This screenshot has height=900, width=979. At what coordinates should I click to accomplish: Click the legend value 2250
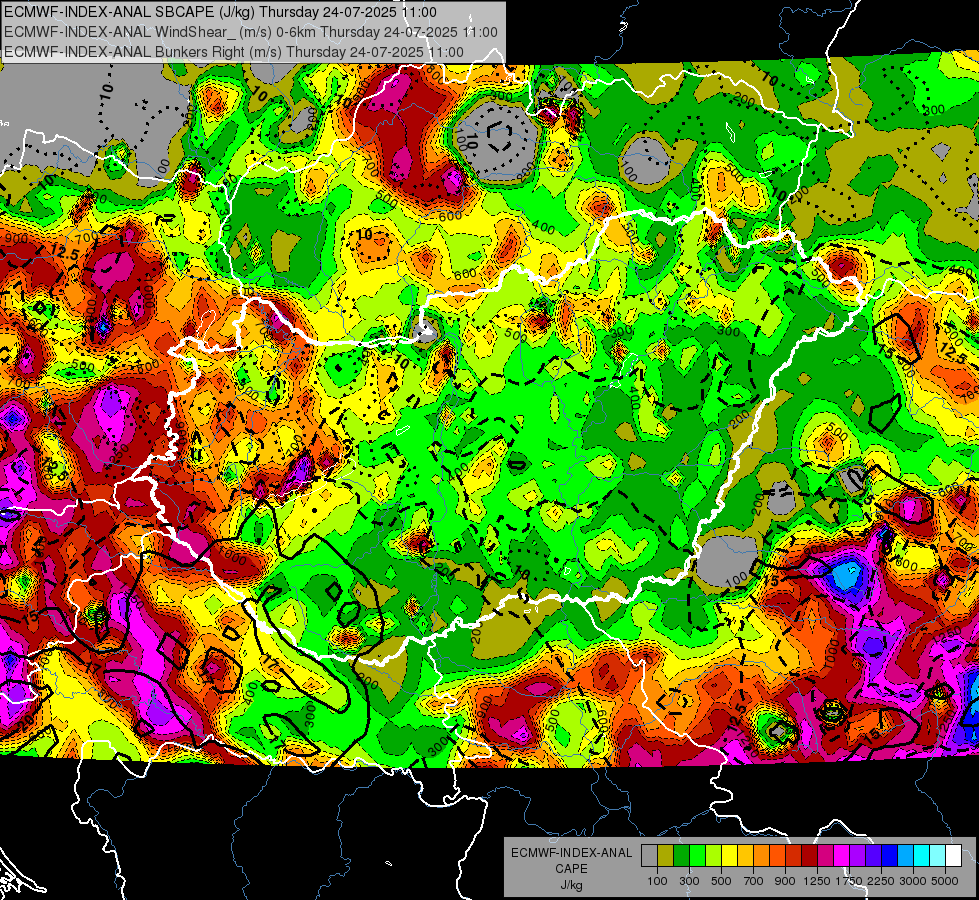pos(881,881)
